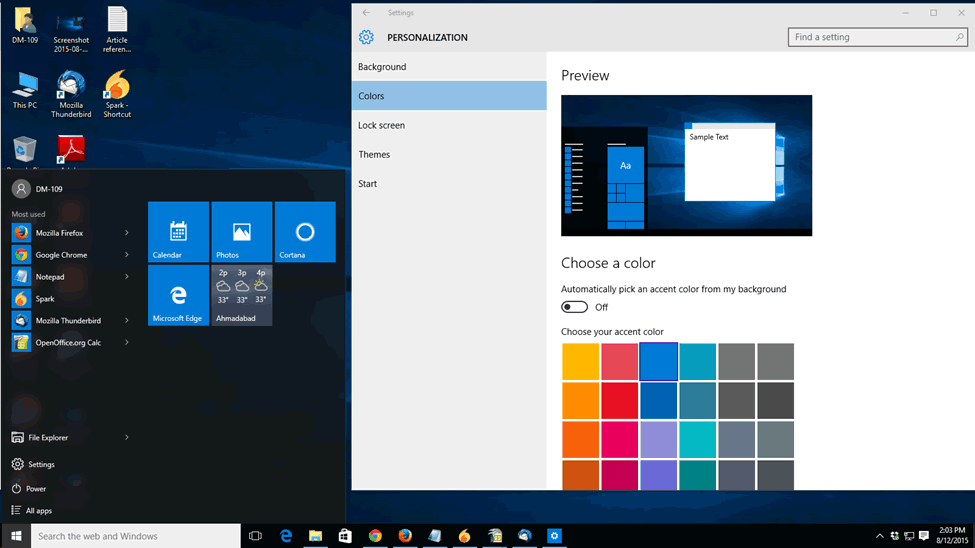The width and height of the screenshot is (975, 548).
Task: Toggle automatic accent color switch
Action: pos(574,307)
